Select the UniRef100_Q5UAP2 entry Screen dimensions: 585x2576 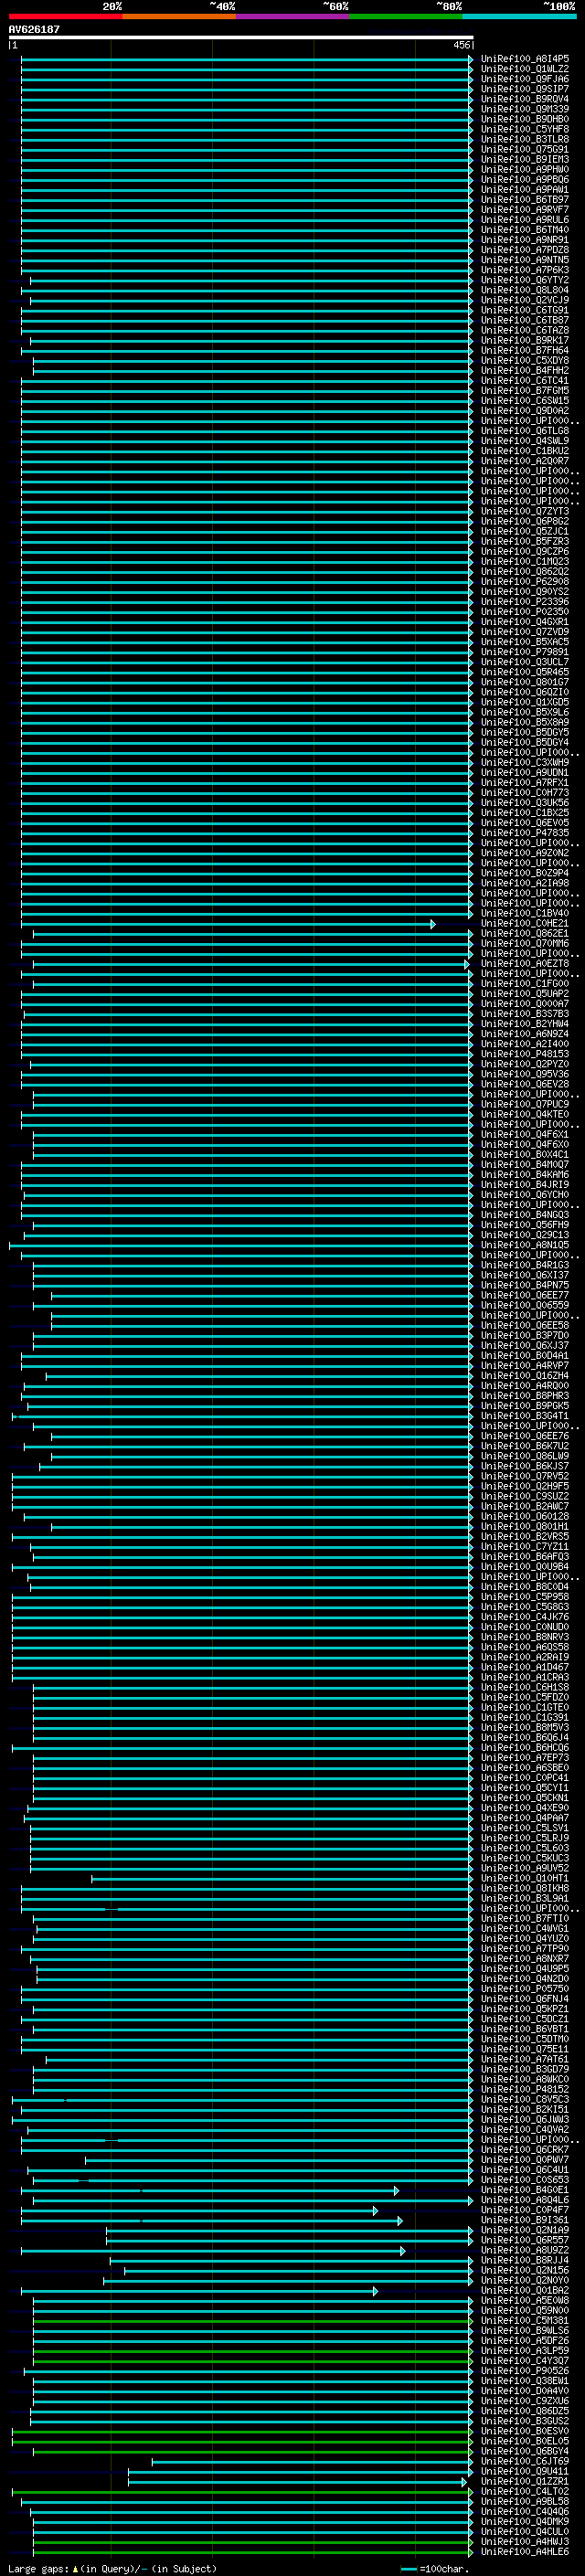tap(525, 993)
